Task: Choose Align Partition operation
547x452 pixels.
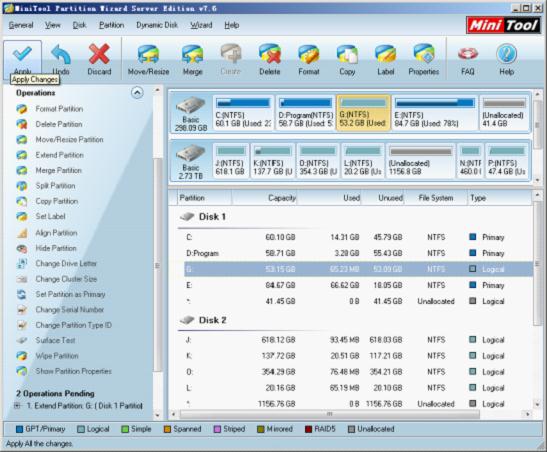Action: pos(56,233)
